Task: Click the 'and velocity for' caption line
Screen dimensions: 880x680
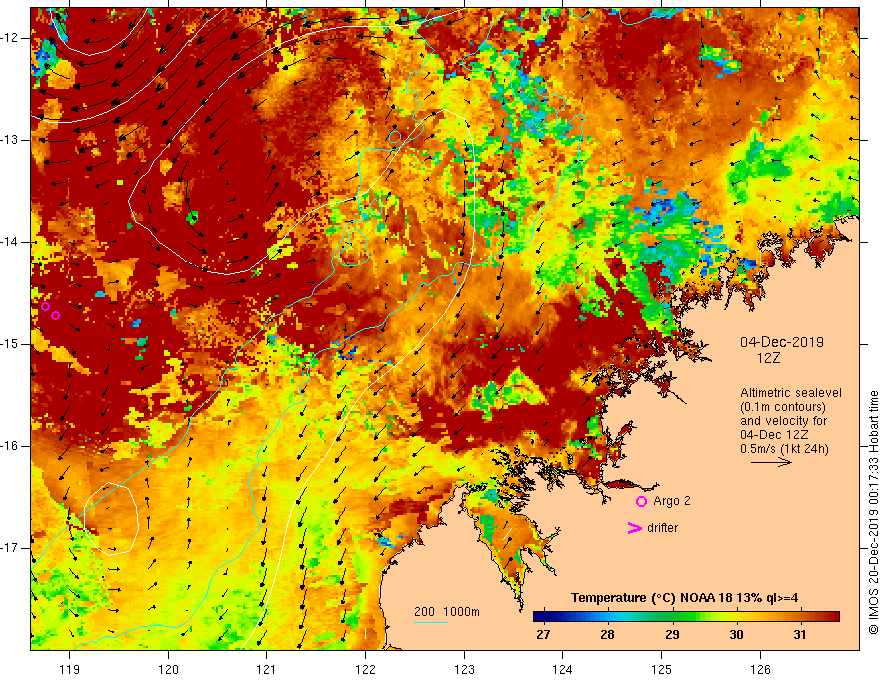Action: (x=783, y=421)
